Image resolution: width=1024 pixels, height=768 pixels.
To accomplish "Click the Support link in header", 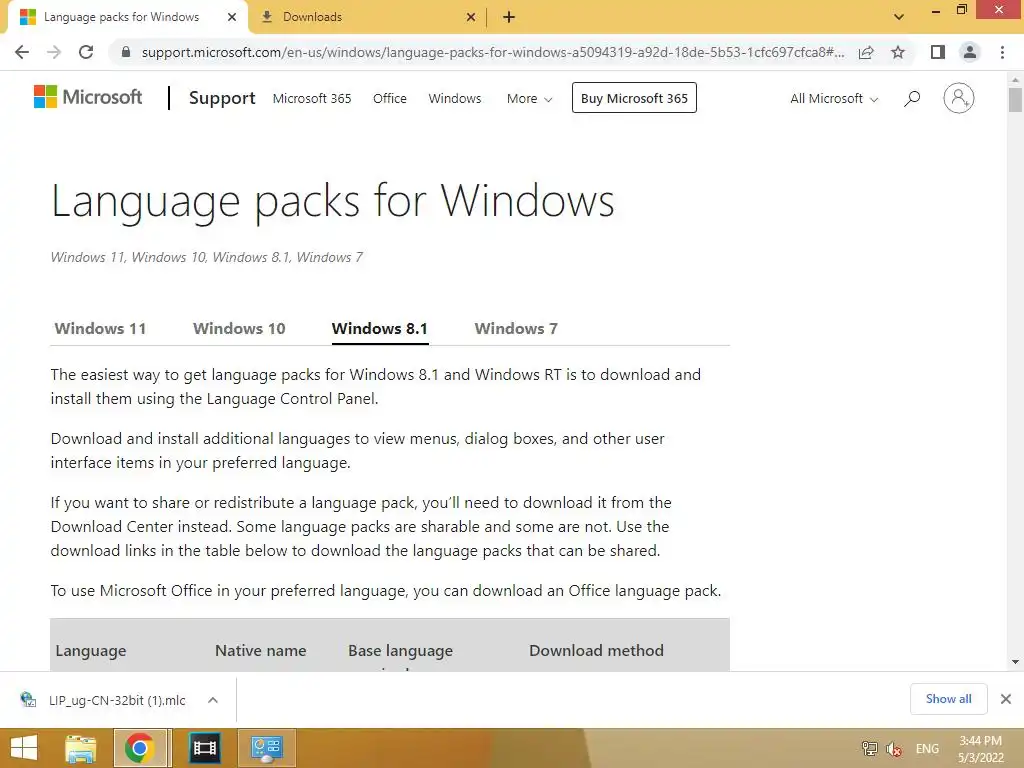I will point(222,98).
